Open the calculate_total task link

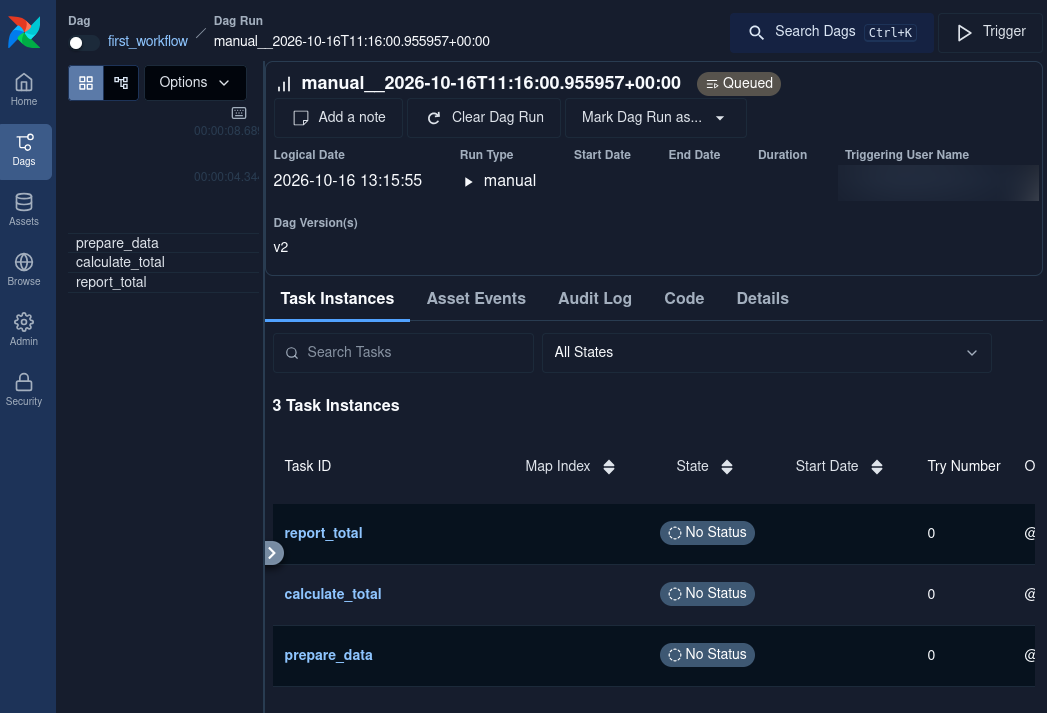click(x=333, y=593)
